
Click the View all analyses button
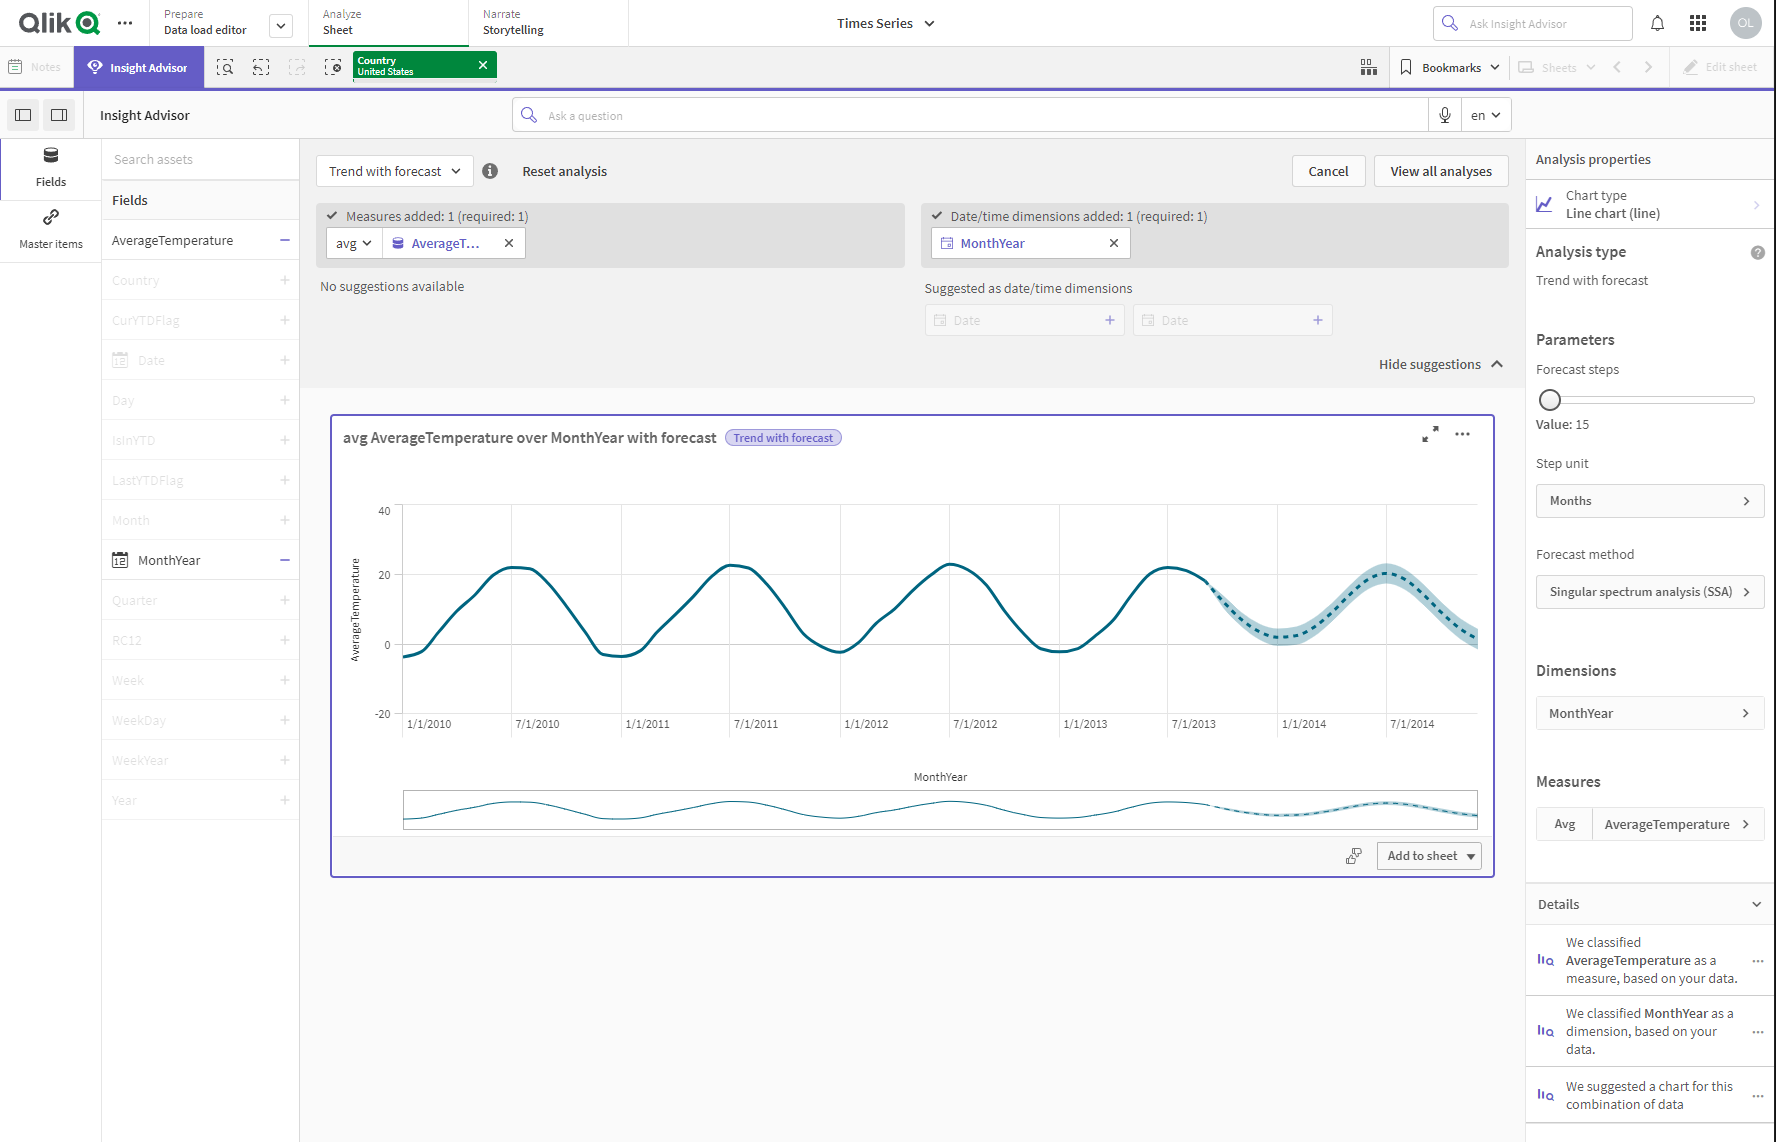tap(1440, 171)
